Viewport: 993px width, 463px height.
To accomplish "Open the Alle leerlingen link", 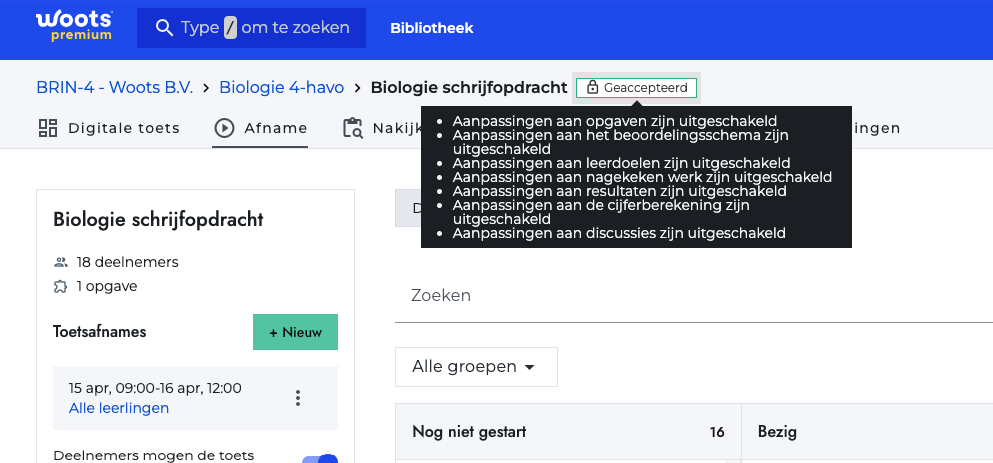I will coord(119,408).
